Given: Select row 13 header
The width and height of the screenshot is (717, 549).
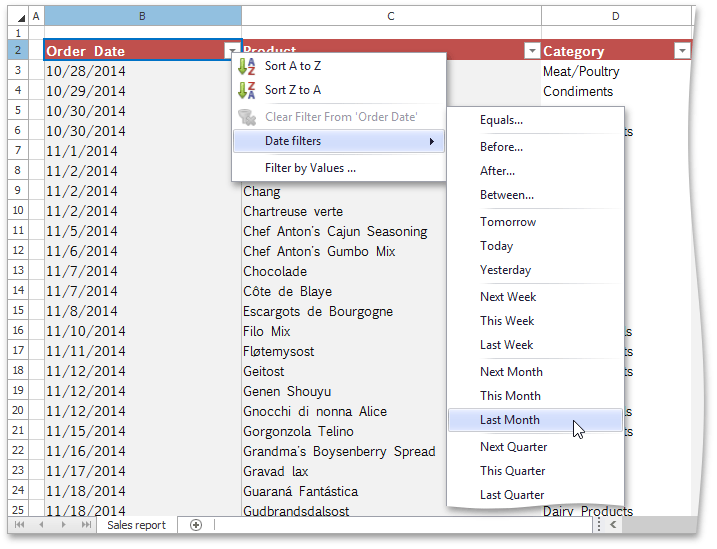Looking at the screenshot, I should coord(18,270).
